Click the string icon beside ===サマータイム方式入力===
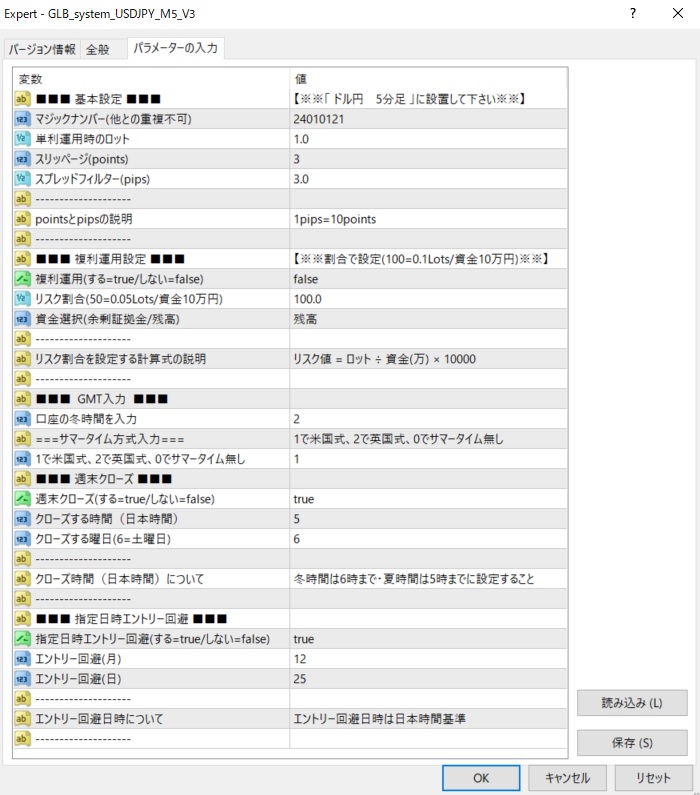Screen dimensions: 700x795 tap(22, 439)
